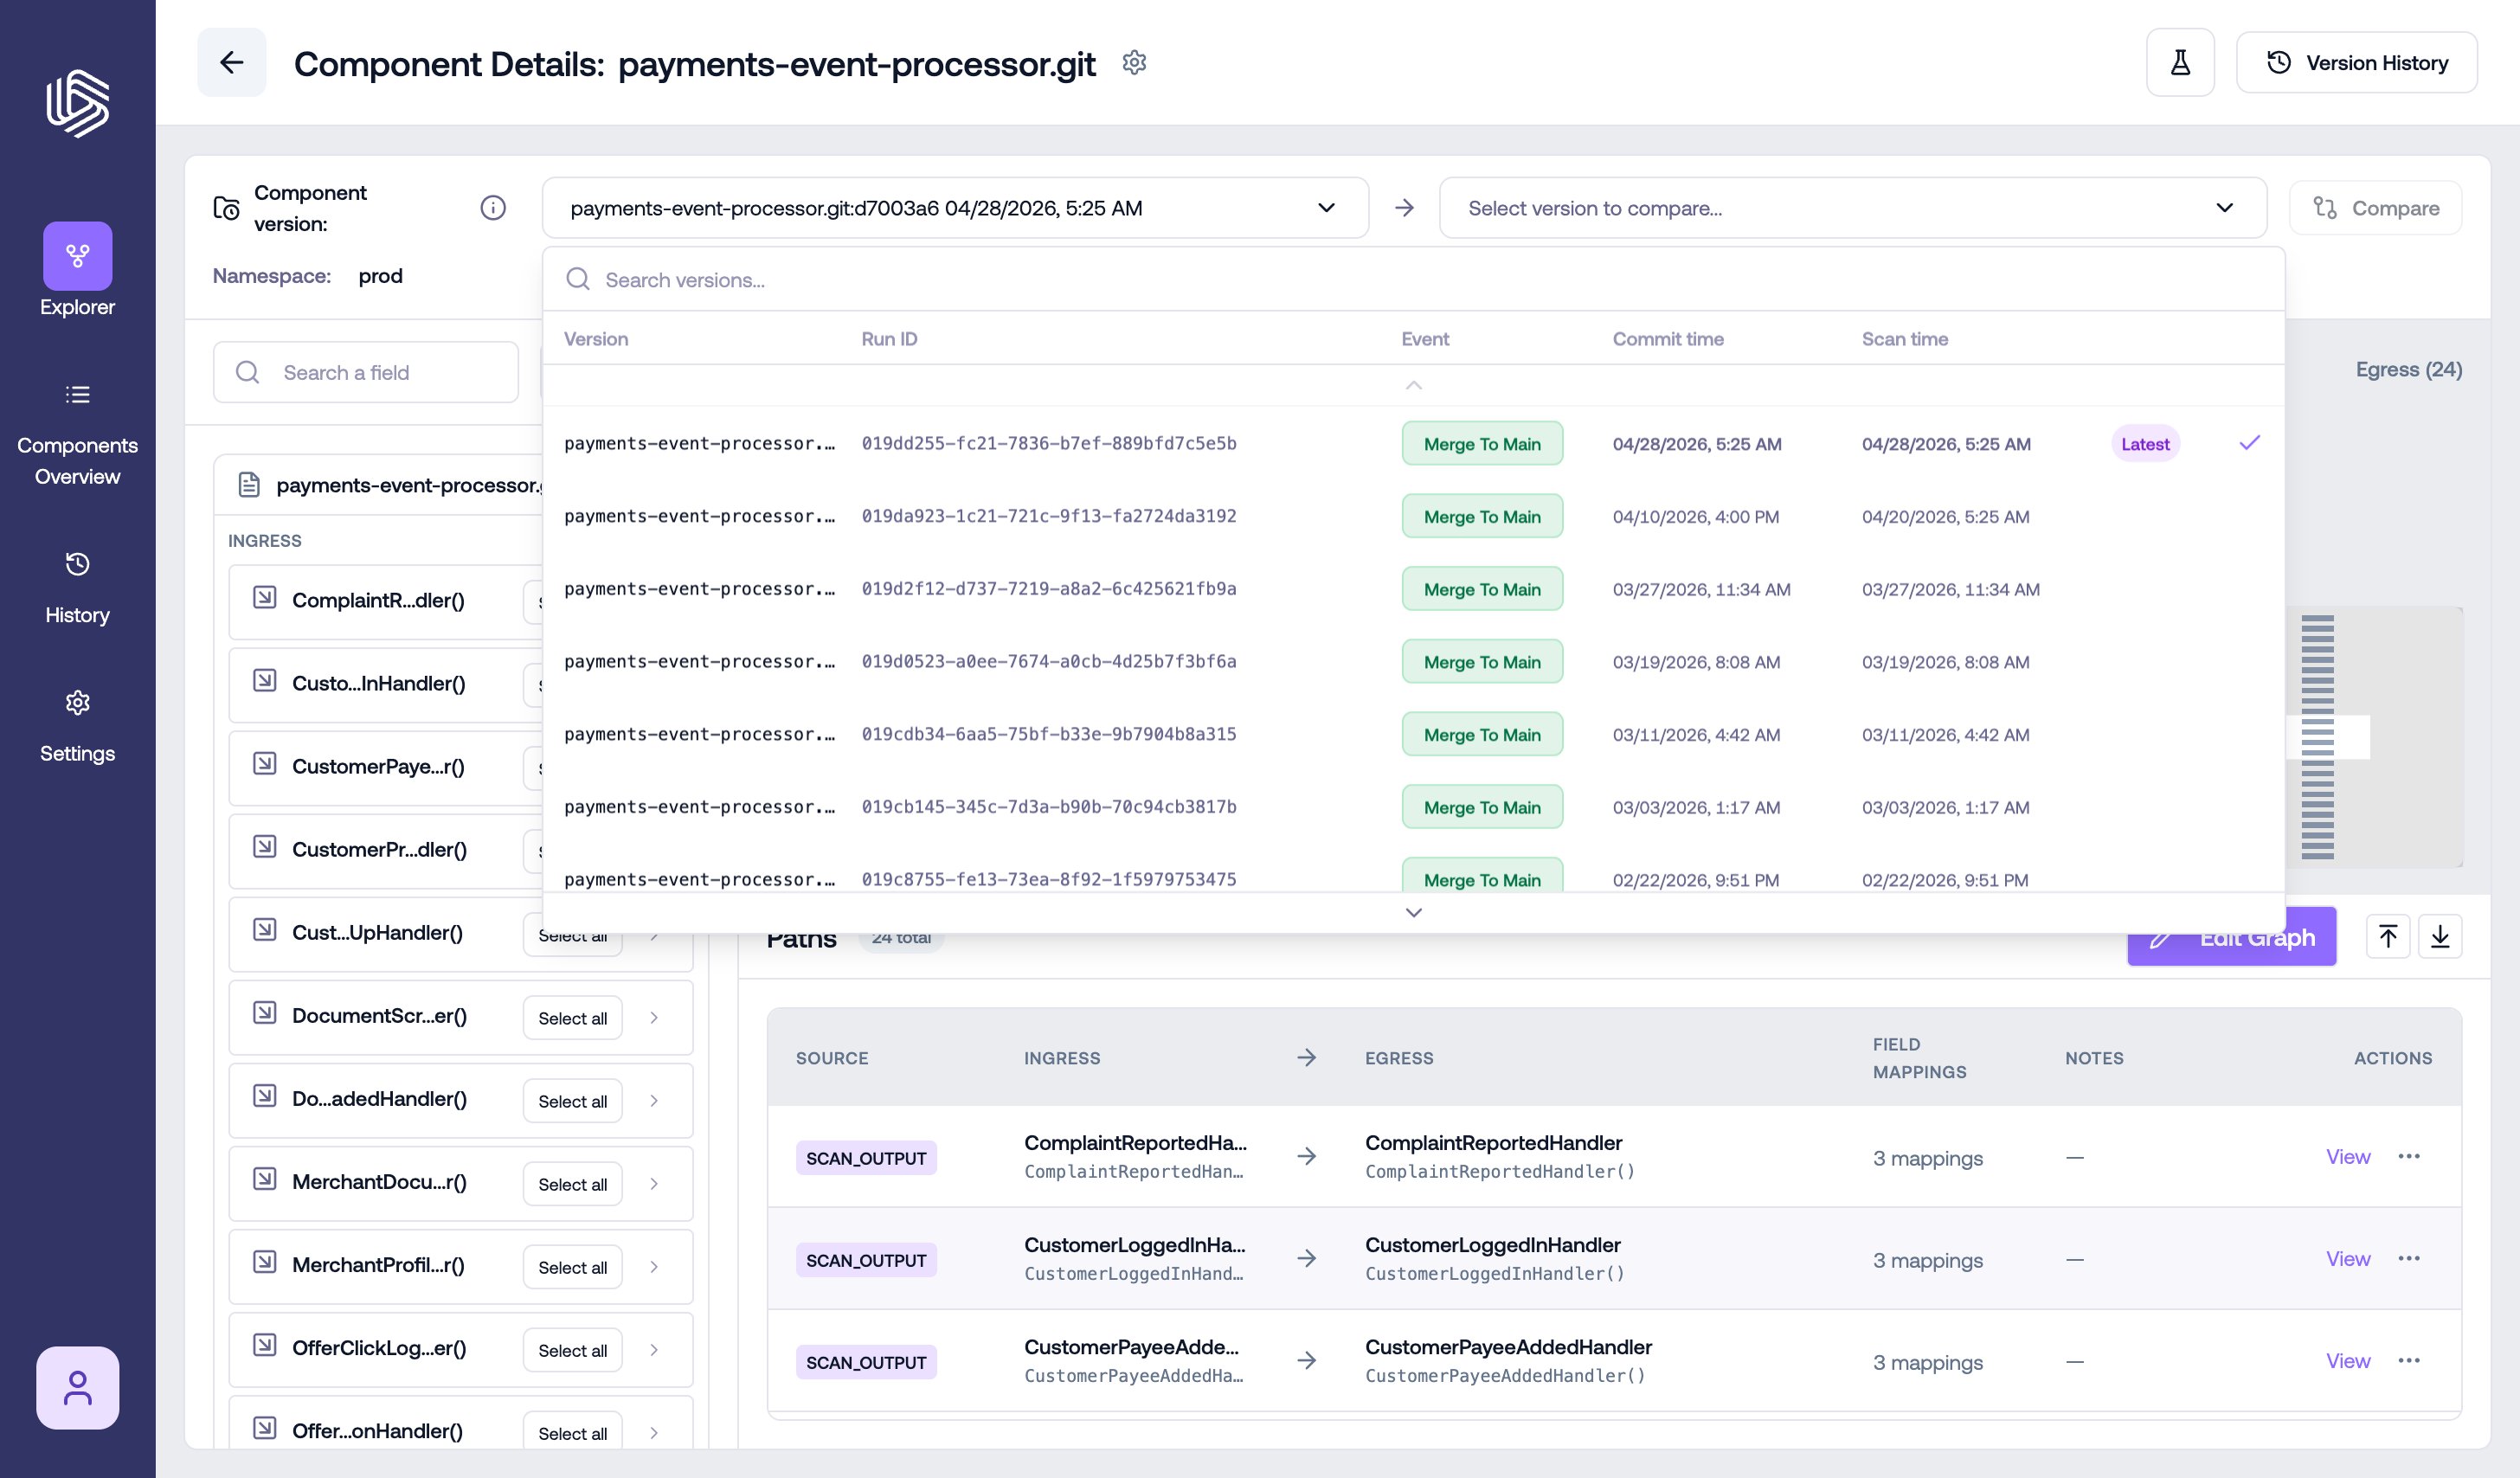The height and width of the screenshot is (1478, 2520).
Task: Select version with run ID 019cb145-345c
Action: tap(1412, 807)
